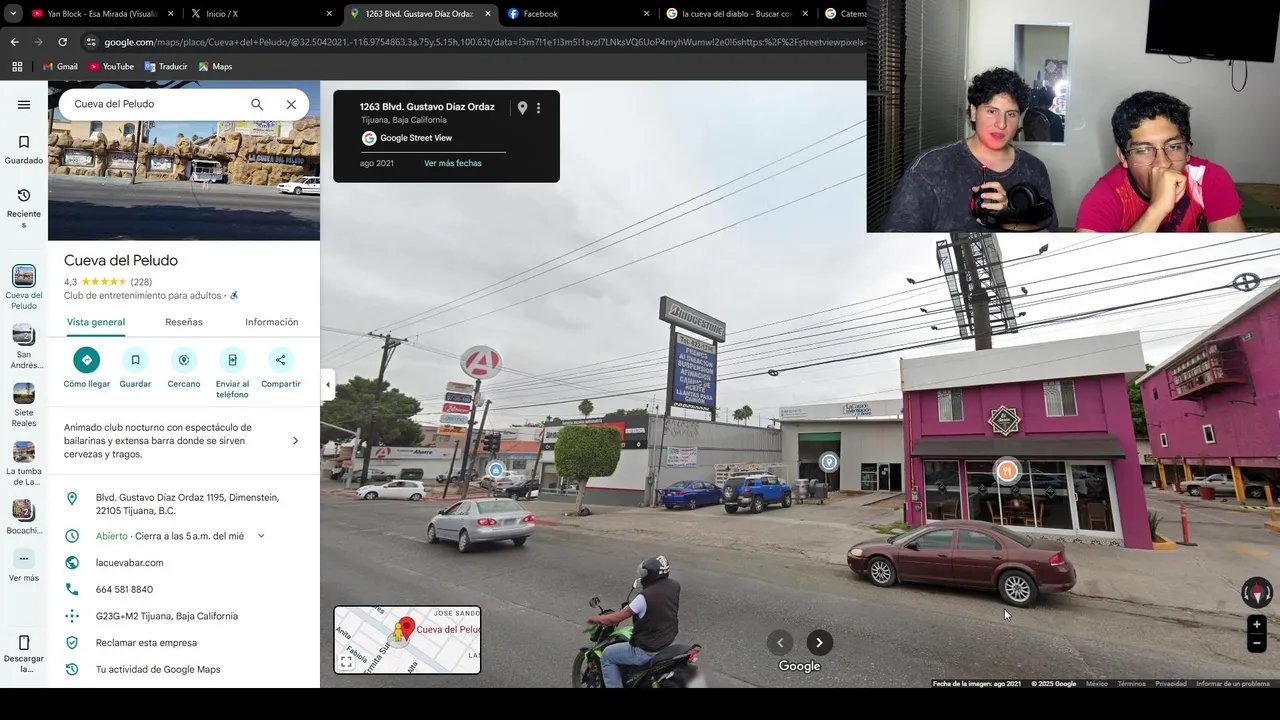
Task: Click the address Blvd. Gustavo Díaz Ordaz 1195
Action: click(187, 504)
